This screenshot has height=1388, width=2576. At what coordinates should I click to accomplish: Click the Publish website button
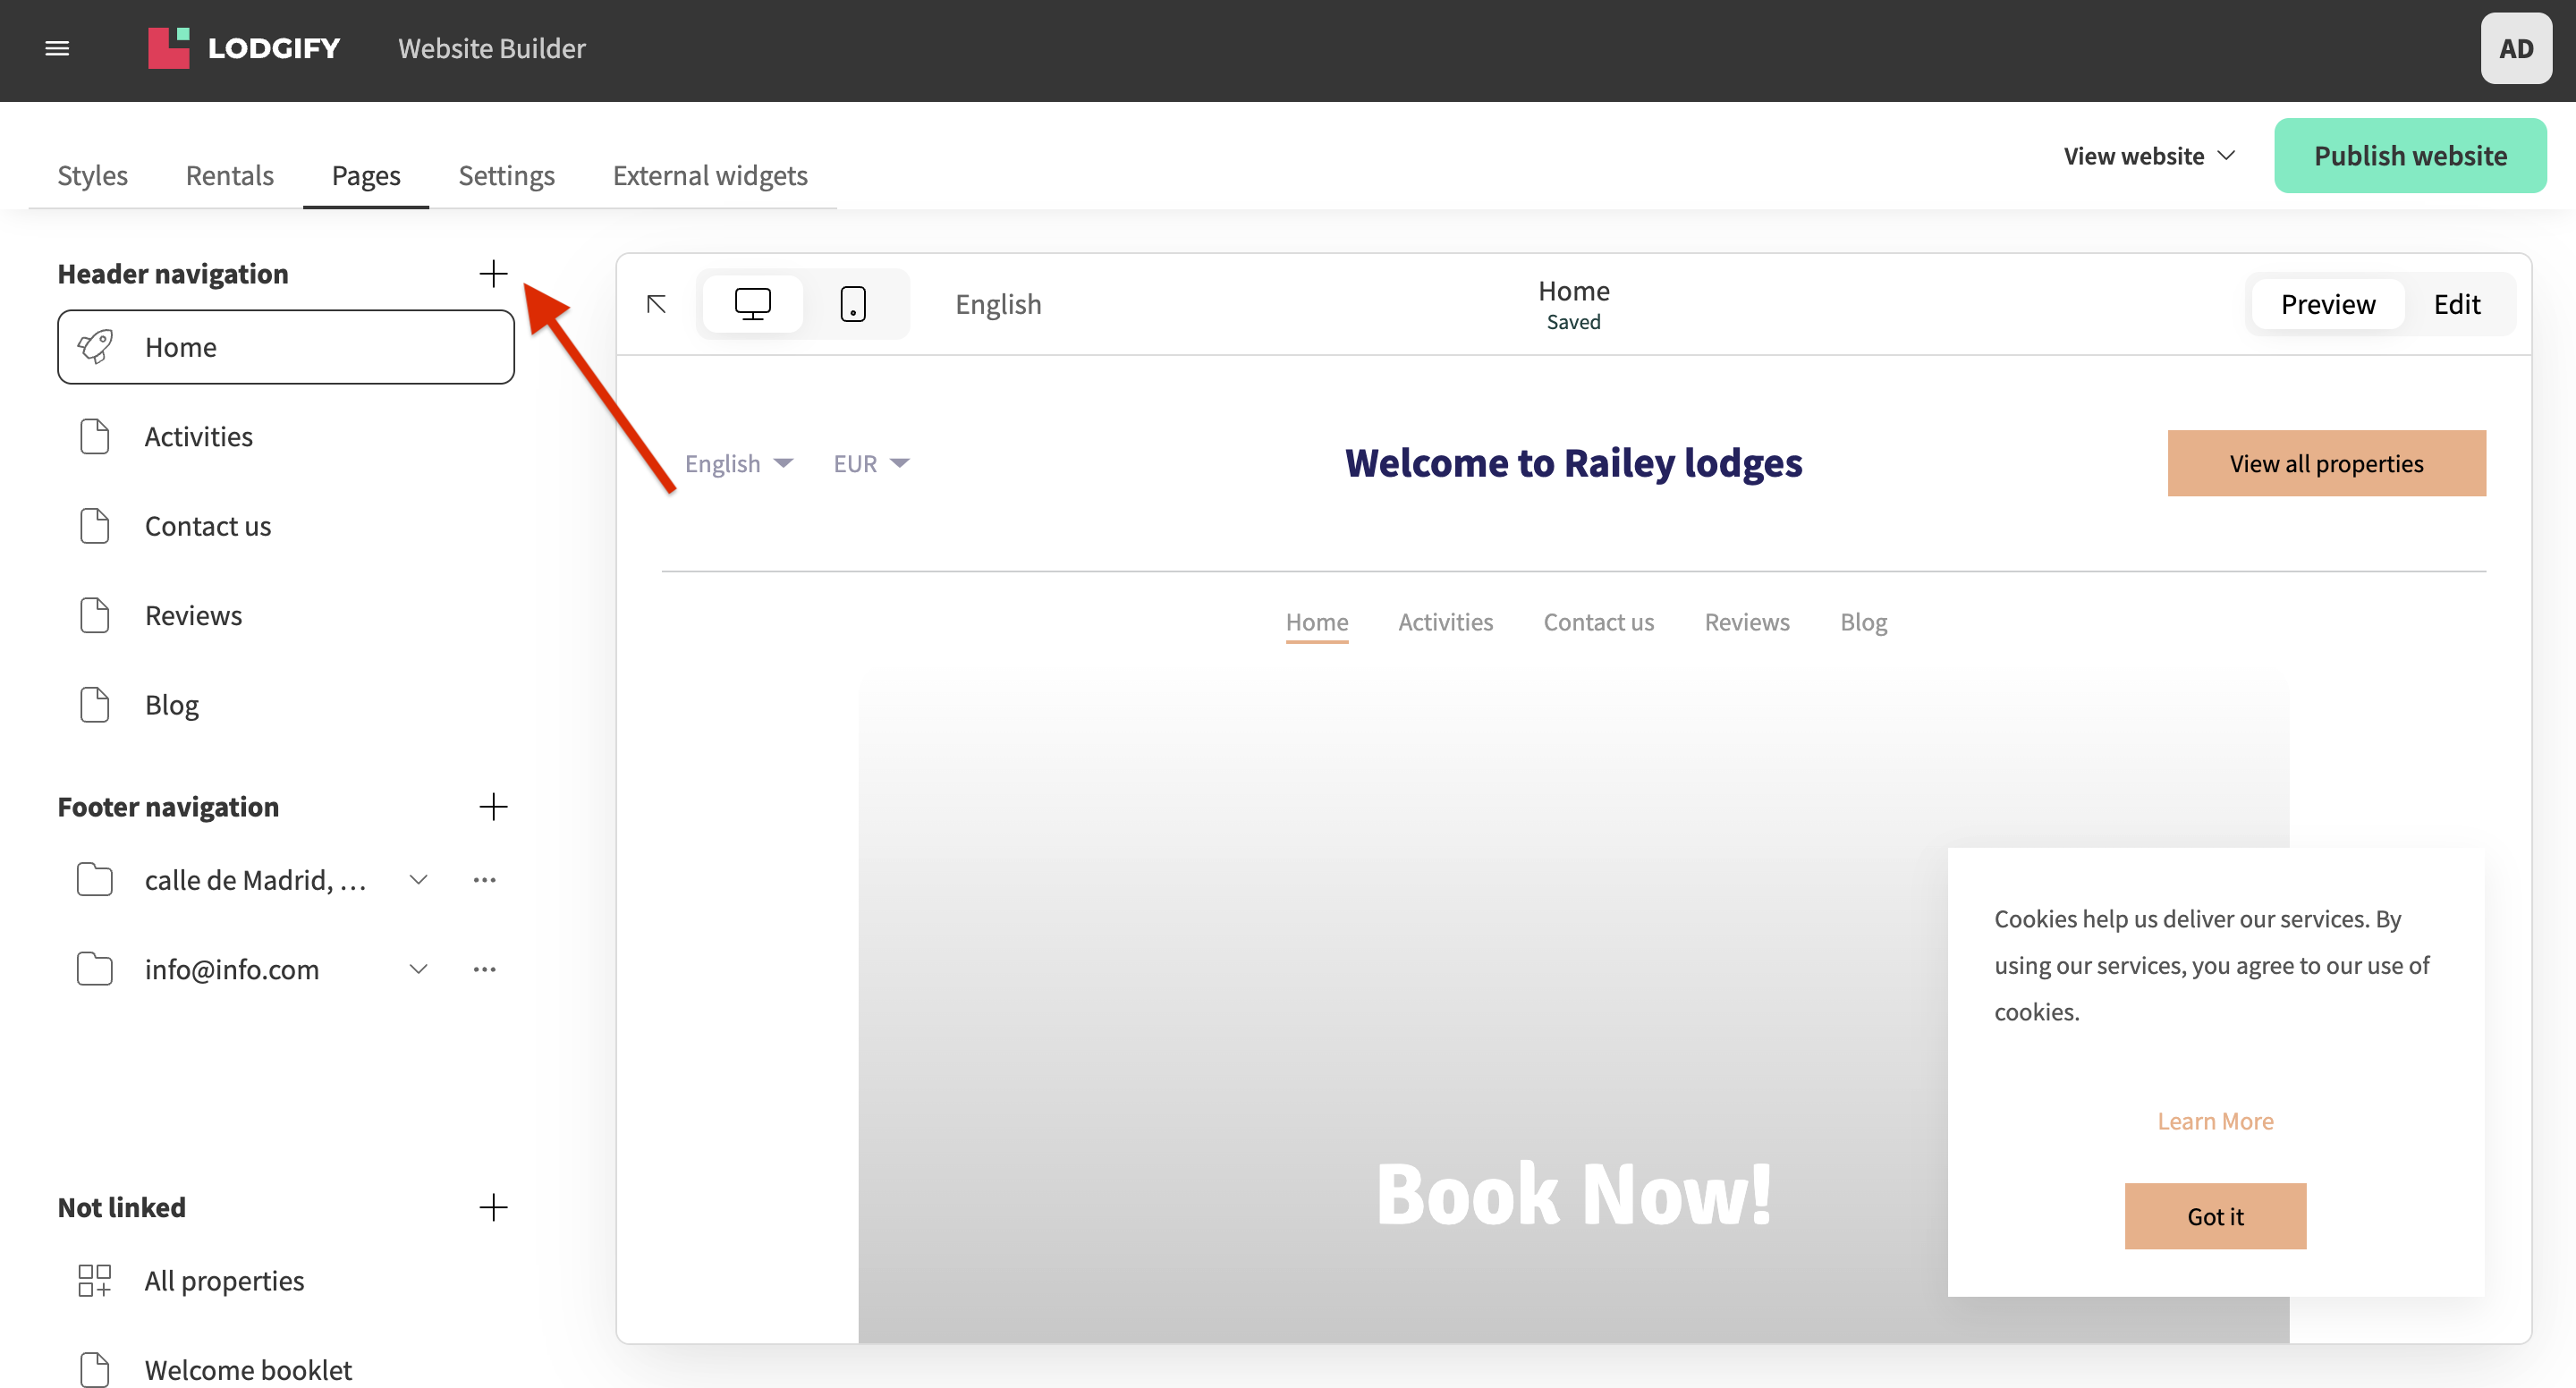click(2409, 156)
